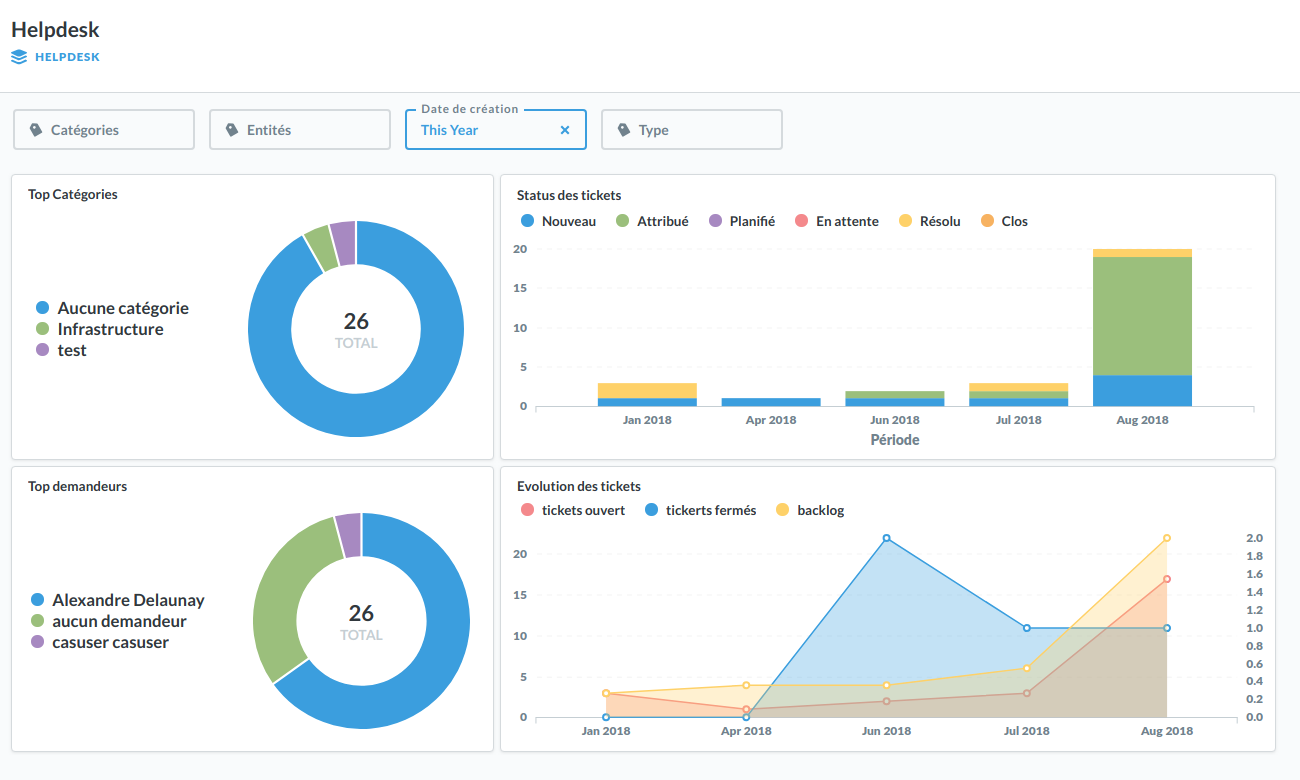Click the purple dot beside casuser casuser

point(37,642)
